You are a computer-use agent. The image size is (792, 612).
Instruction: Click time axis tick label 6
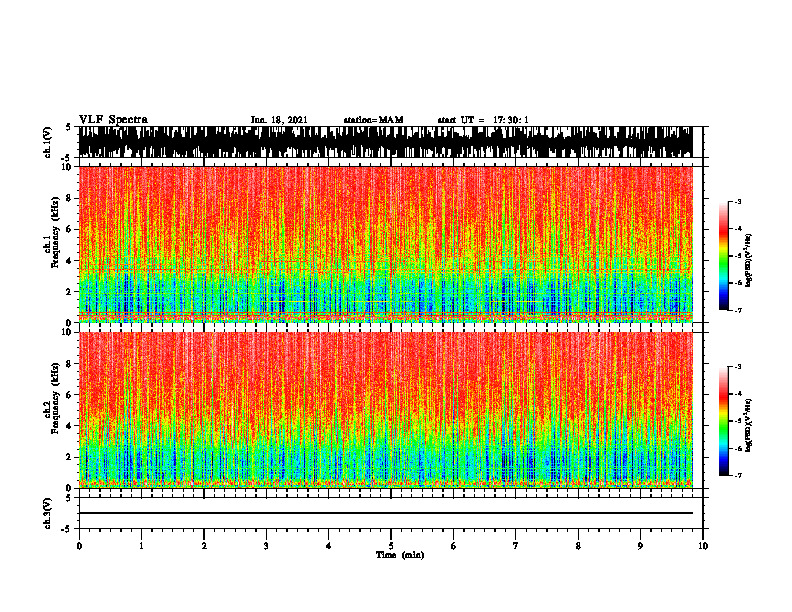[454, 546]
